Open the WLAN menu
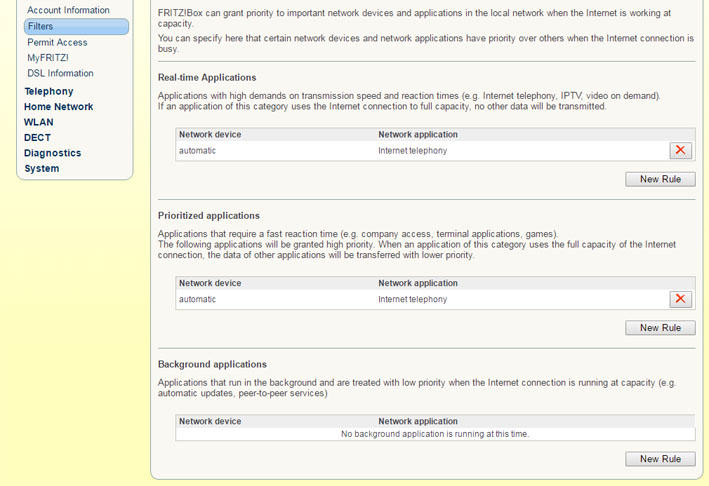This screenshot has height=486, width=709. pos(39,122)
